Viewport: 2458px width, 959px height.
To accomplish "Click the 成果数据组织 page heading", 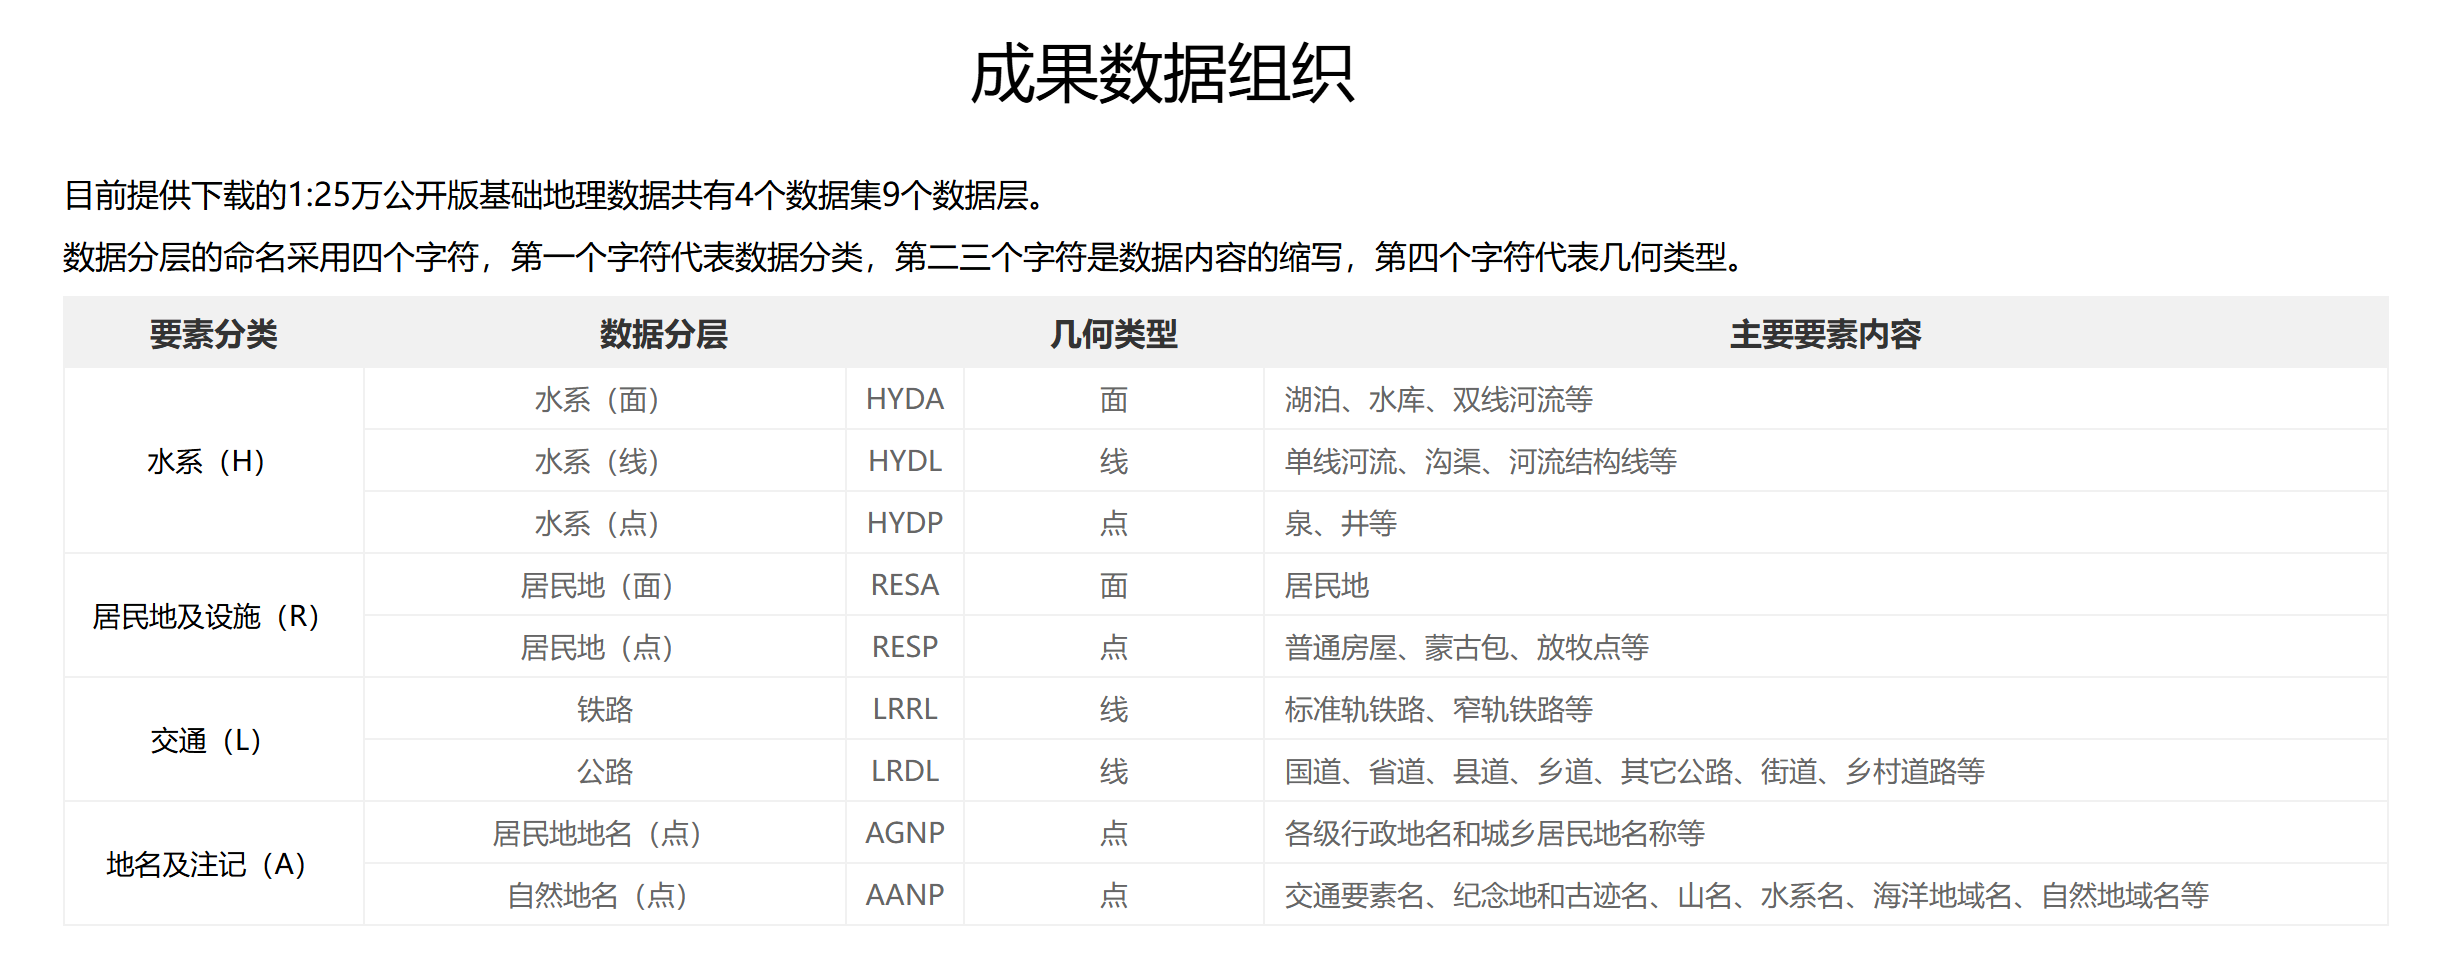I will point(1162,74).
